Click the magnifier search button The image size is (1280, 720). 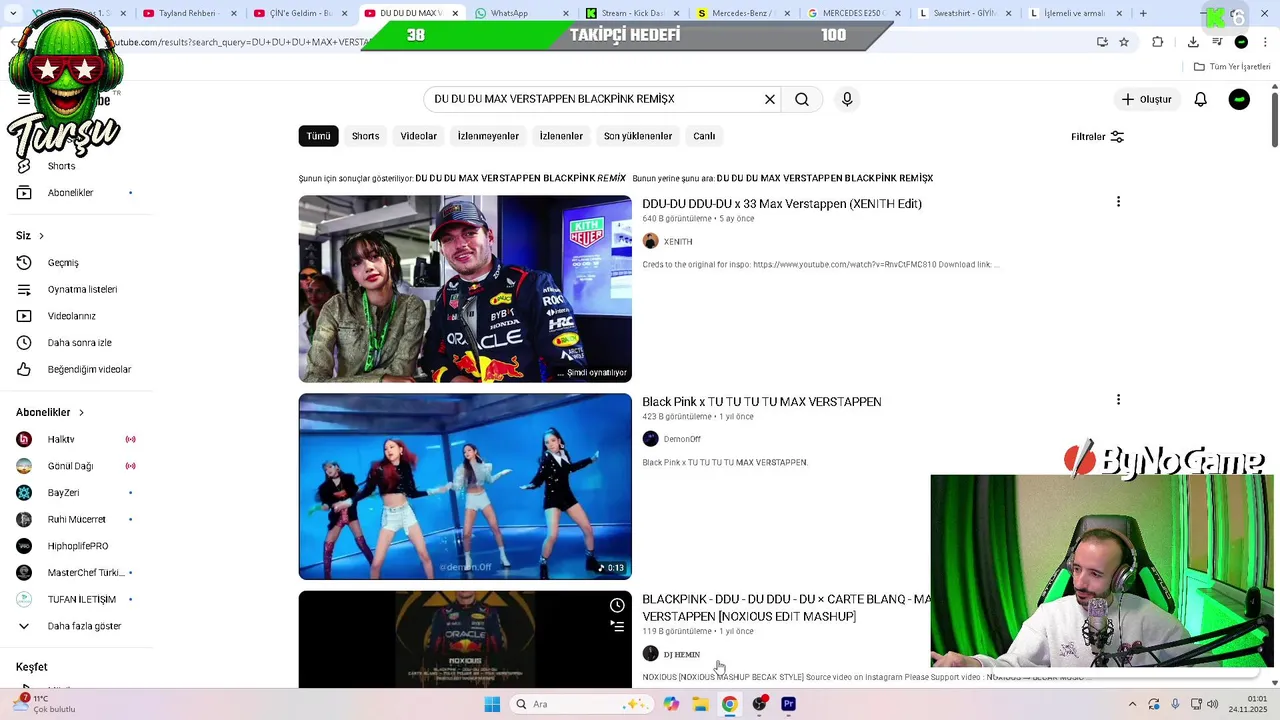[x=802, y=99]
